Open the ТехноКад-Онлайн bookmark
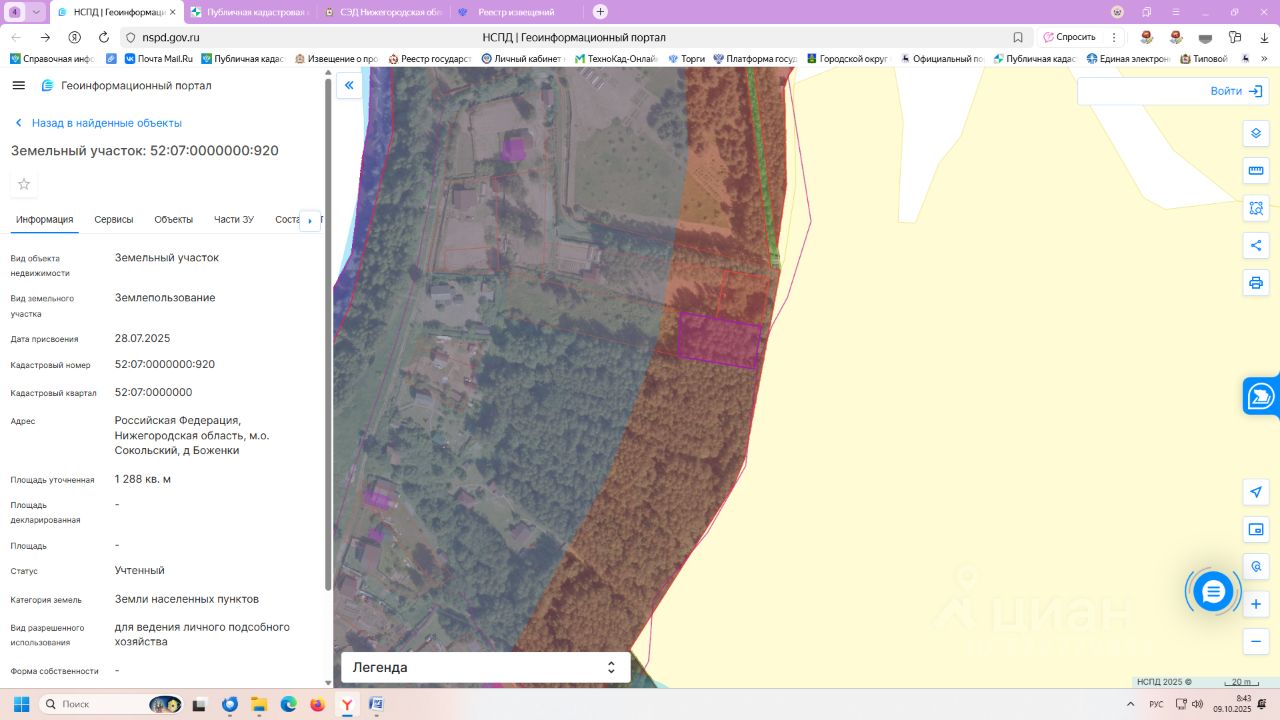1280x720 pixels. click(618, 59)
